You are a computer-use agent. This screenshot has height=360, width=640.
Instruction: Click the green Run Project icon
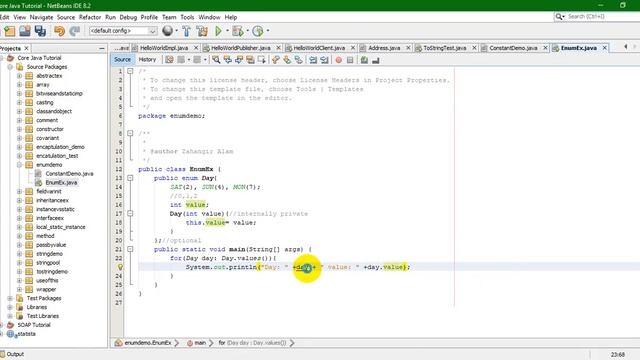click(x=218, y=31)
